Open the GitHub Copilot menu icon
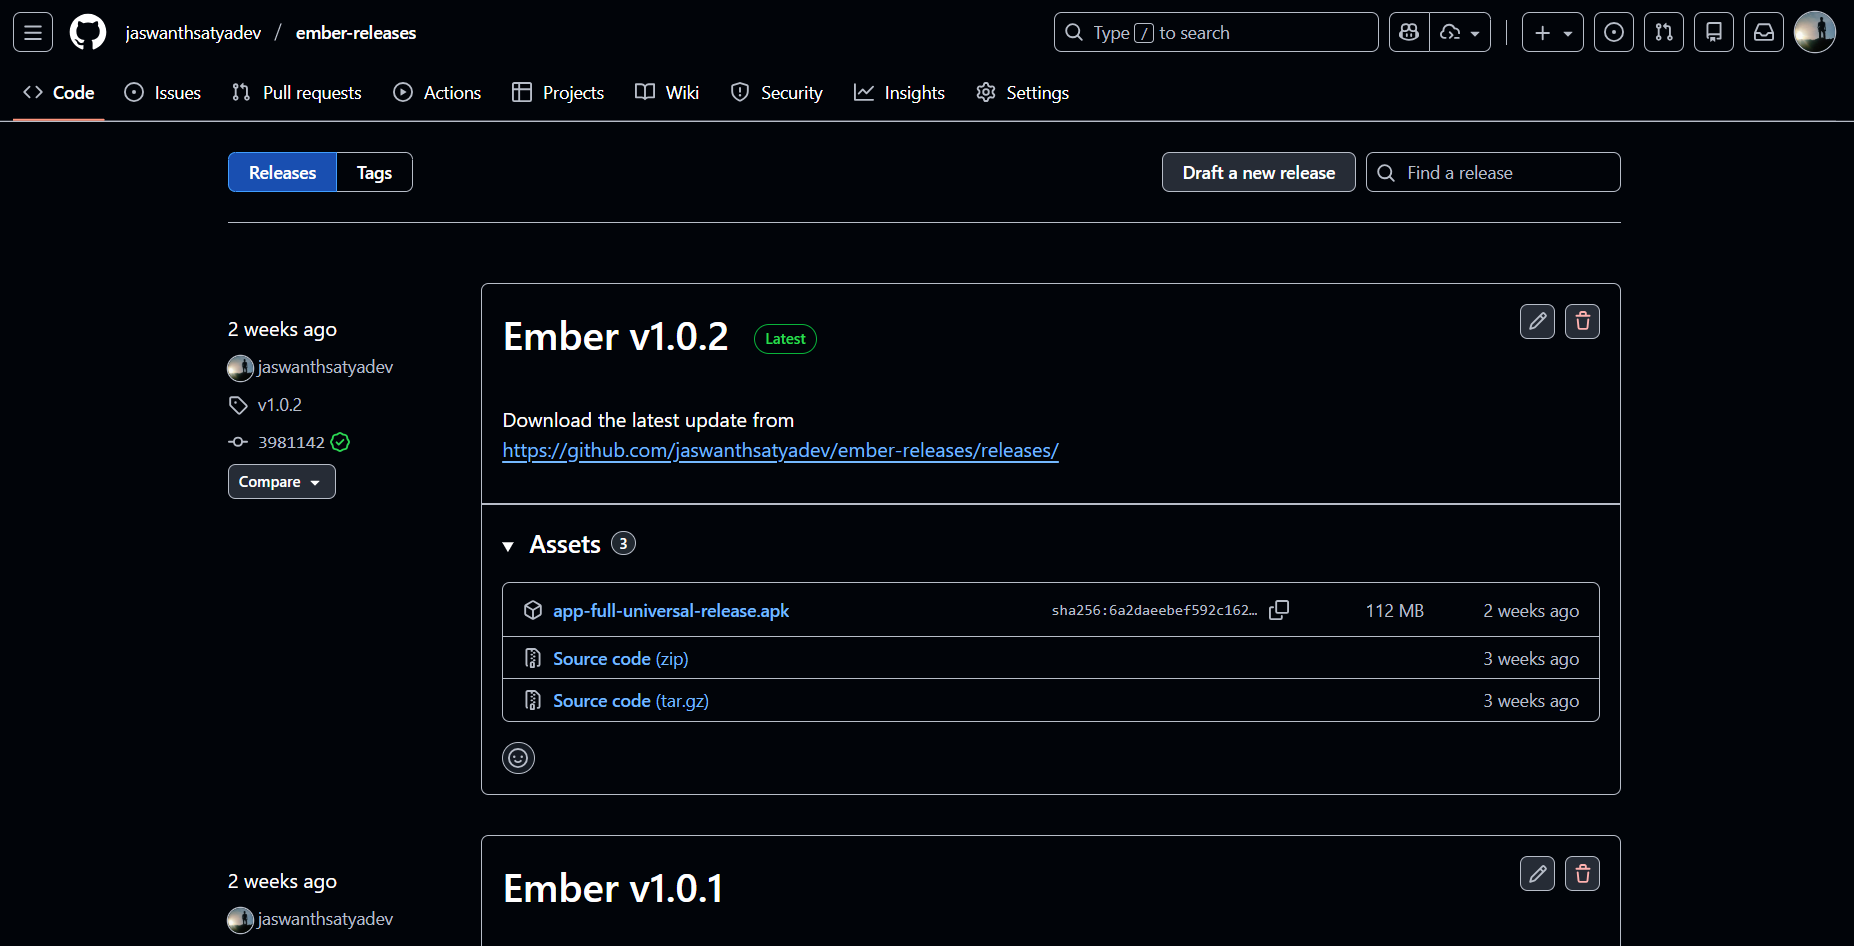 (1408, 32)
